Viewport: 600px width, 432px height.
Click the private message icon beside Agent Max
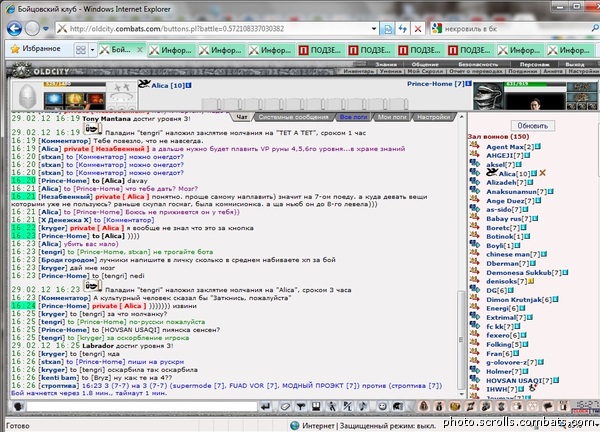(475, 145)
